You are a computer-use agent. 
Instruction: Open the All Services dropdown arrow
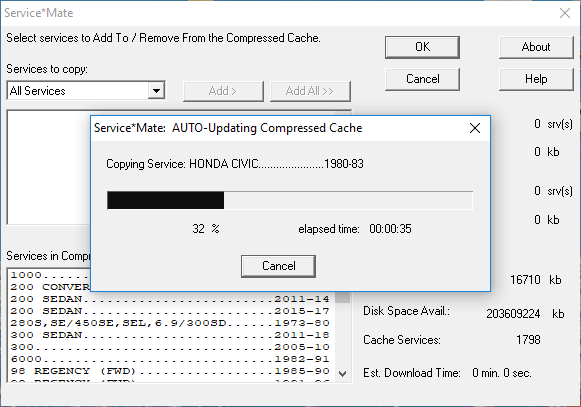point(156,91)
